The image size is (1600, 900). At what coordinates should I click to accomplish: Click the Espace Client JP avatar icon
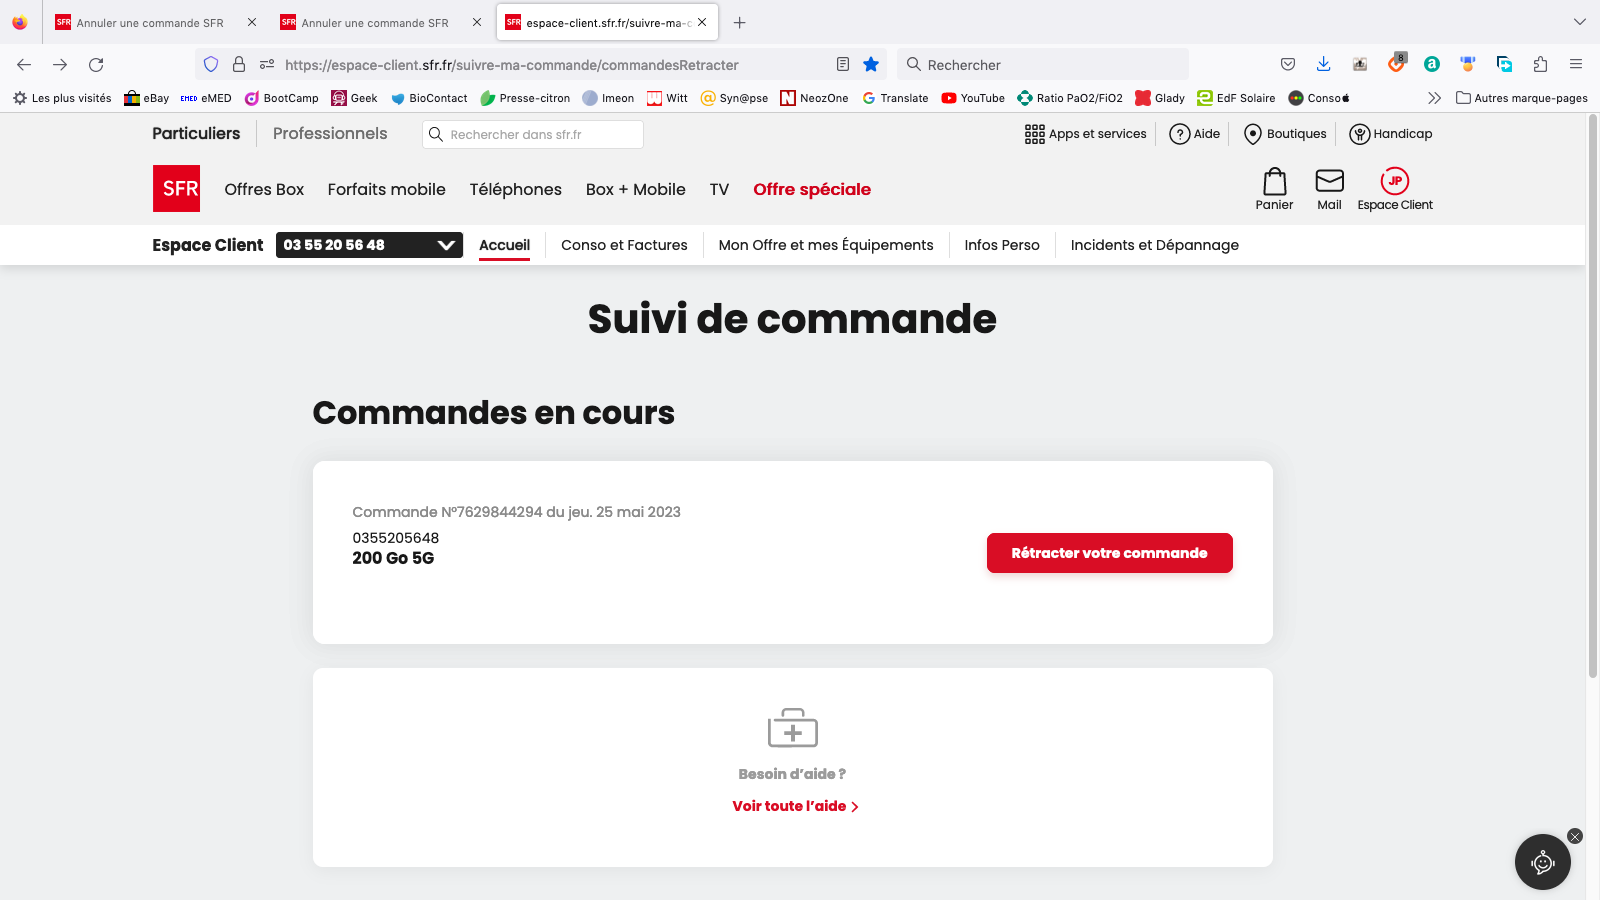1394,181
